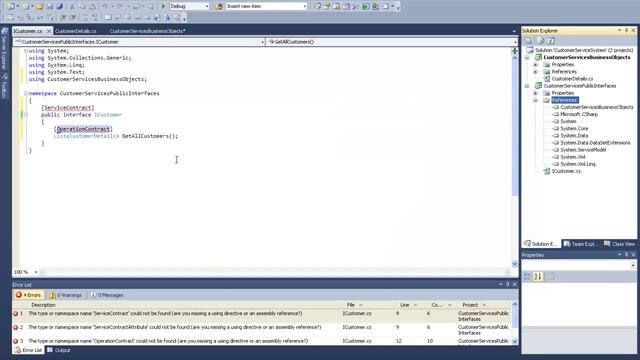
Task: Click Refresh icon in Solution Explorer toolbar
Action: [551, 40]
